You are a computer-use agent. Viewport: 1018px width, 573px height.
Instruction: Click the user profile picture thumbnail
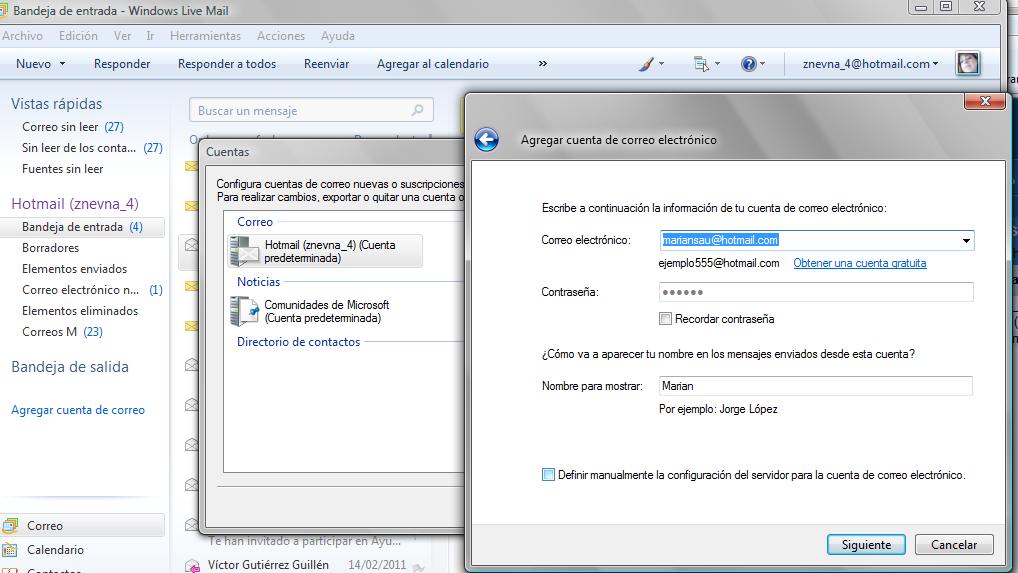pyautogui.click(x=968, y=64)
